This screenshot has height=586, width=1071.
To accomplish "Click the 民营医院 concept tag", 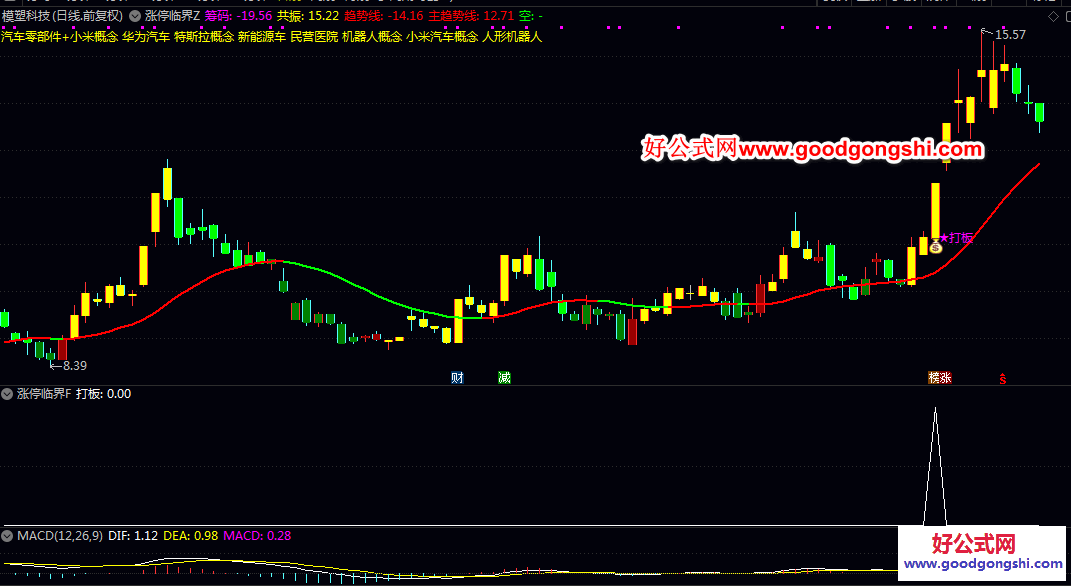I will [314, 37].
